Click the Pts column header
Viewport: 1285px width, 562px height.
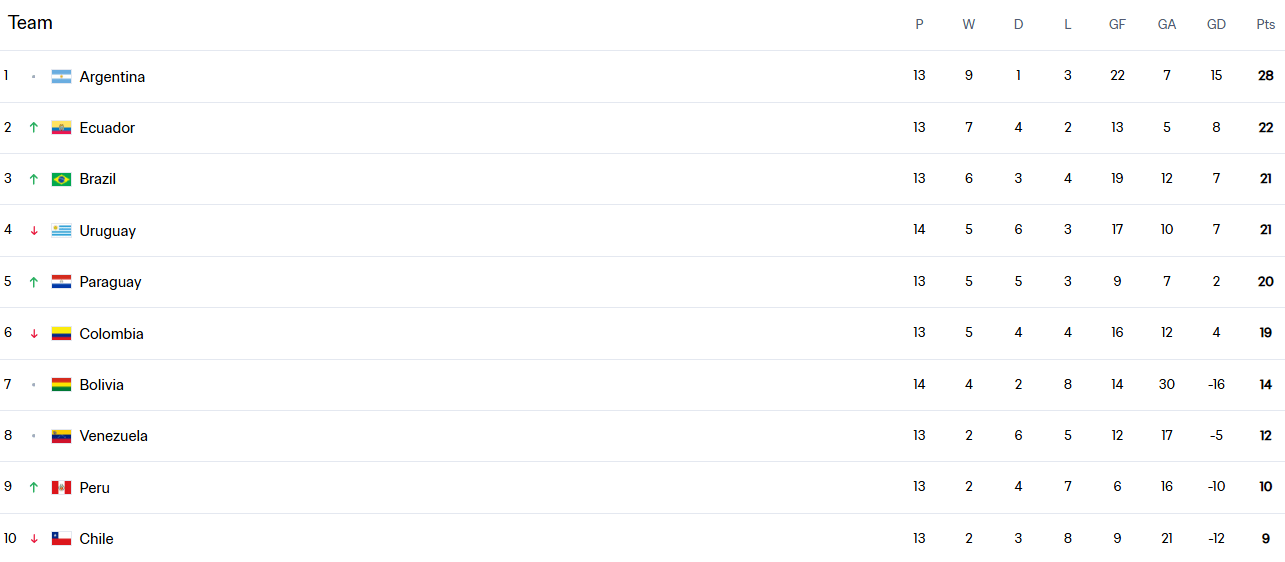click(1265, 25)
